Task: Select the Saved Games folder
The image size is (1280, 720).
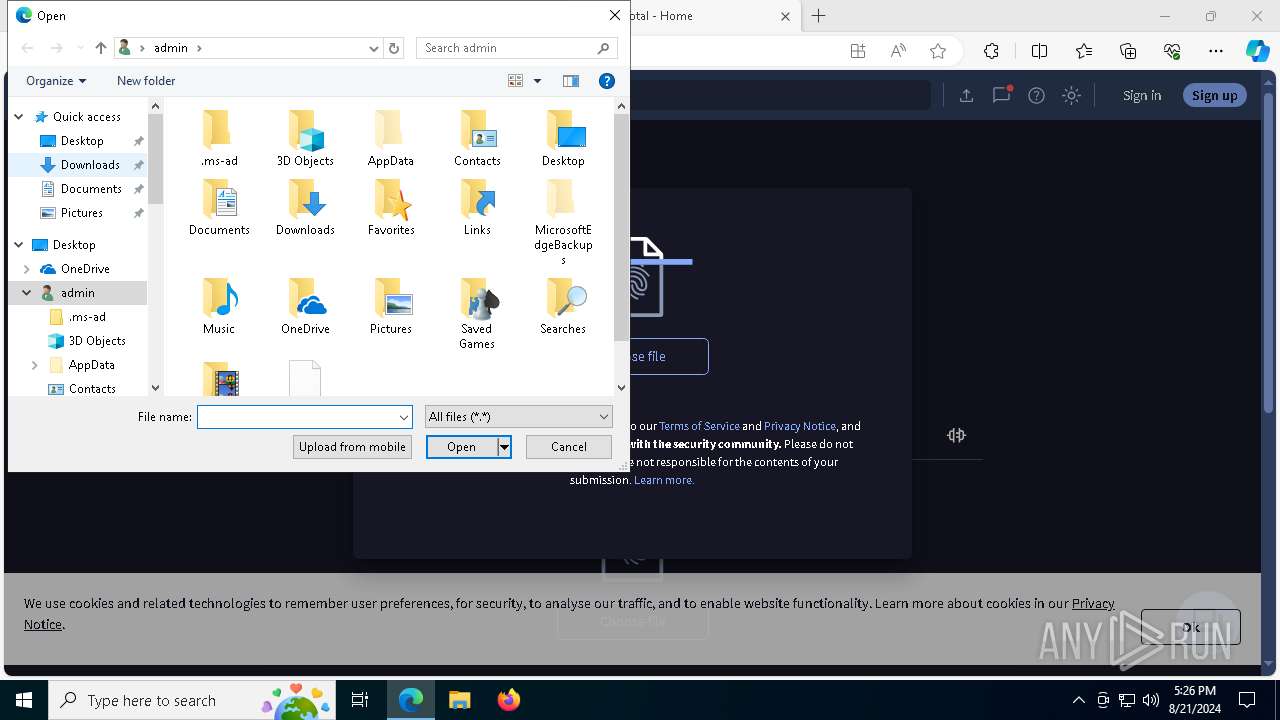Action: click(477, 314)
